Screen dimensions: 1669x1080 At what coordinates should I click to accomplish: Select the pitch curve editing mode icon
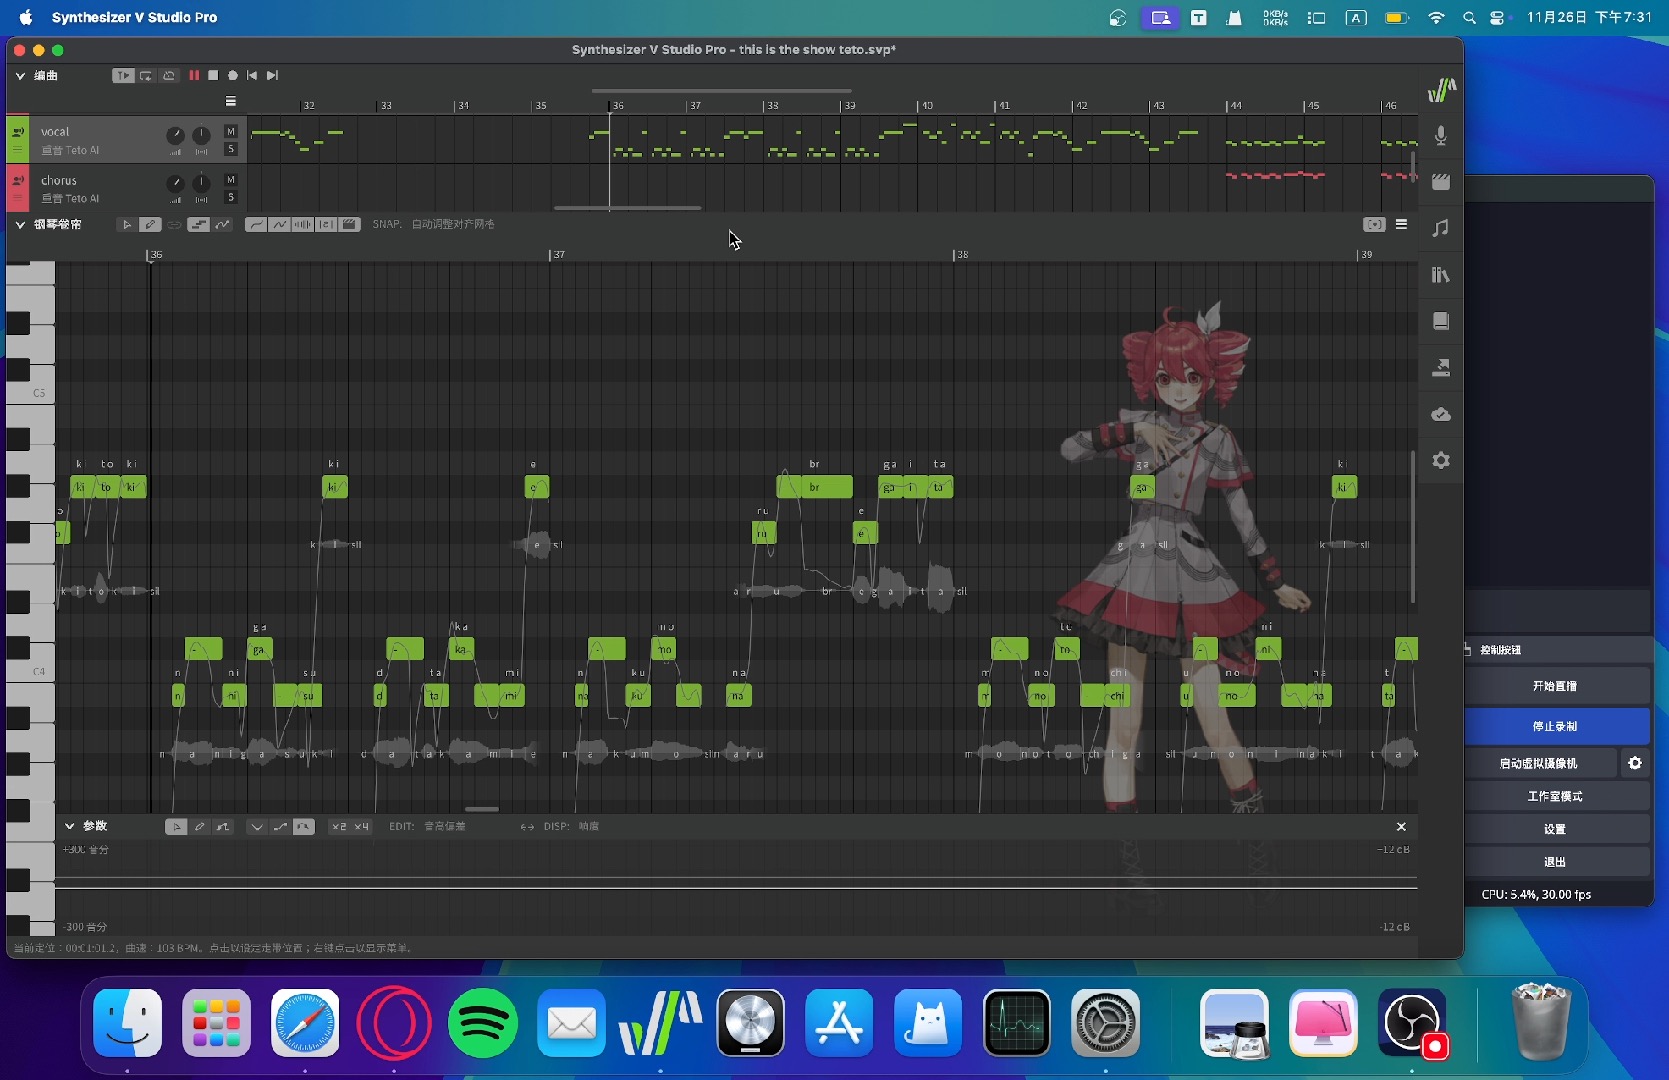[222, 225]
